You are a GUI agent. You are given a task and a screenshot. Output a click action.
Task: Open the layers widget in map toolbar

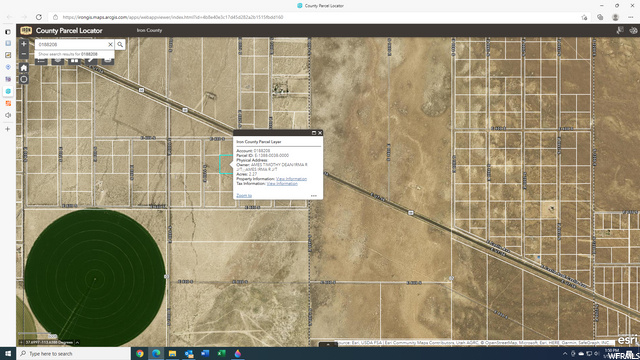click(58, 61)
